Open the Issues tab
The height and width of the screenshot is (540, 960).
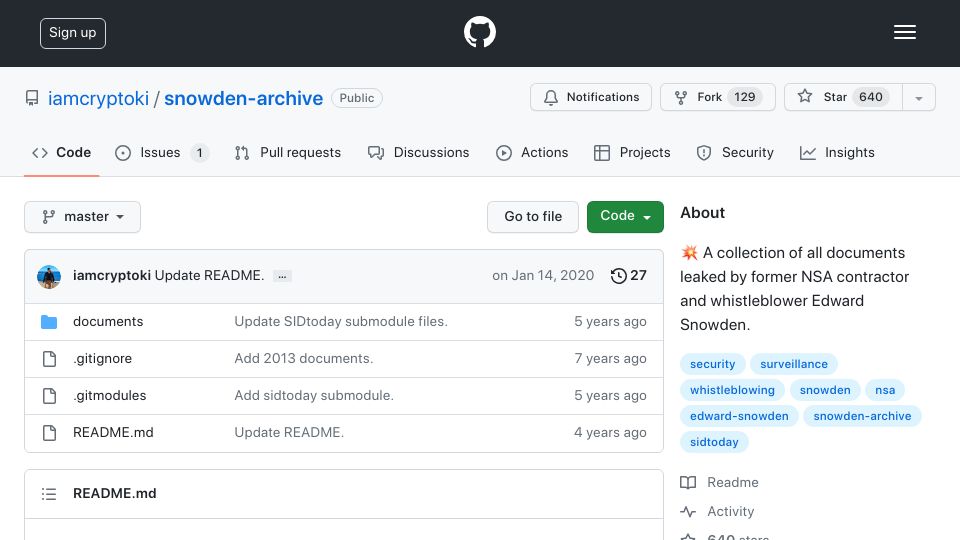coord(162,152)
